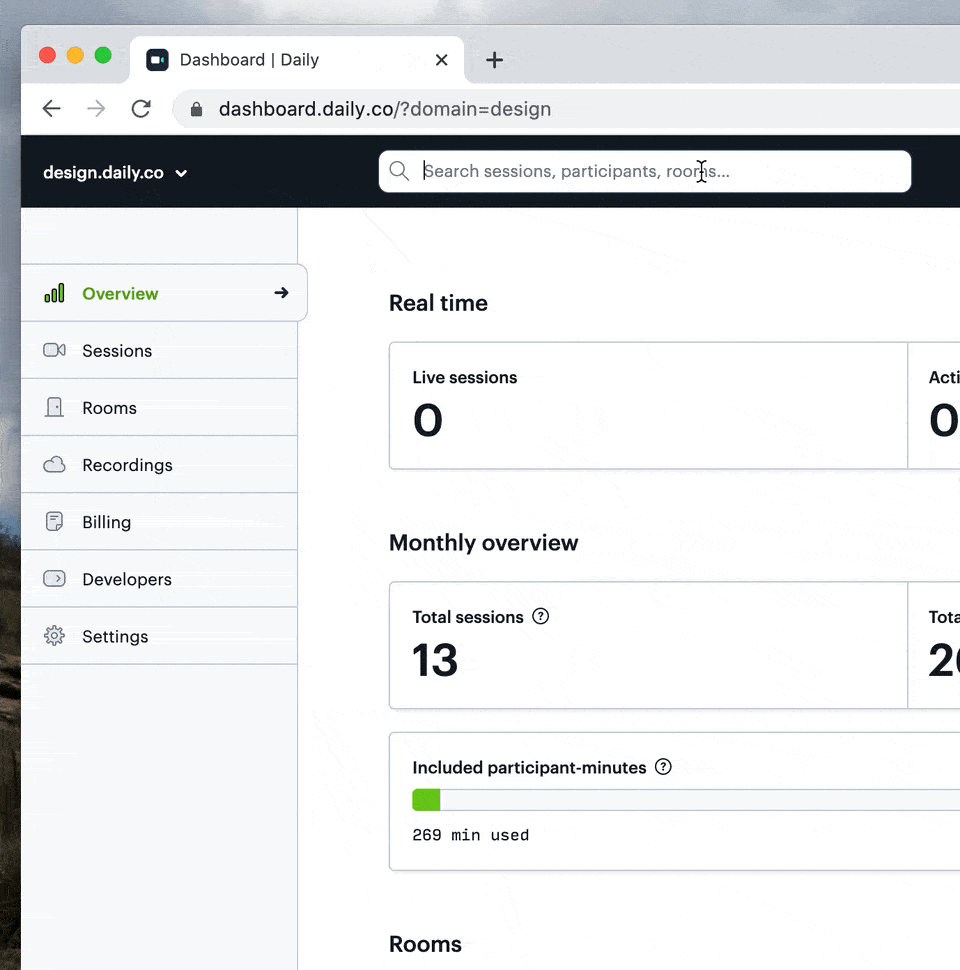This screenshot has height=970, width=960.
Task: Click the Total sessions value 13
Action: [x=435, y=660]
